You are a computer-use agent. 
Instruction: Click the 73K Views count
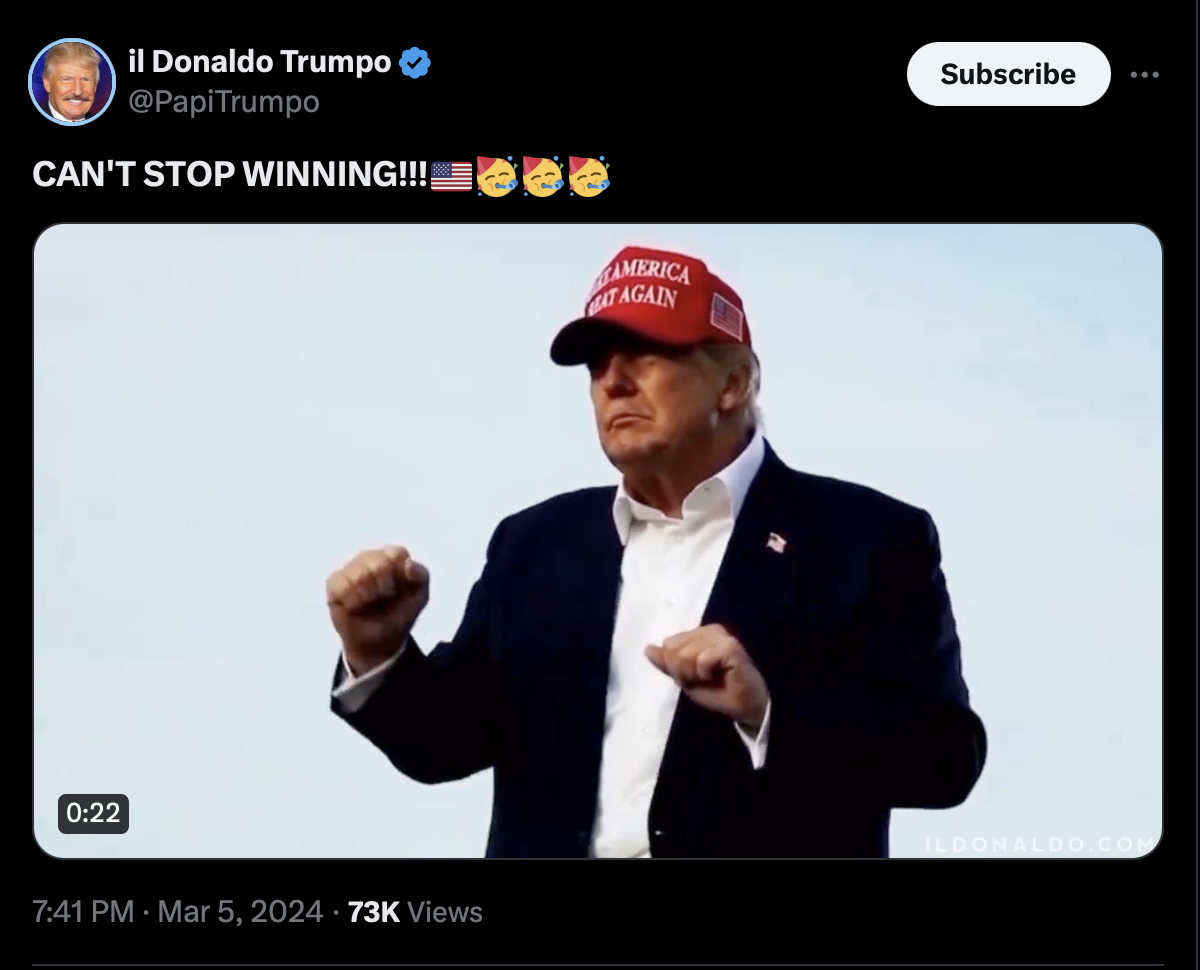415,912
